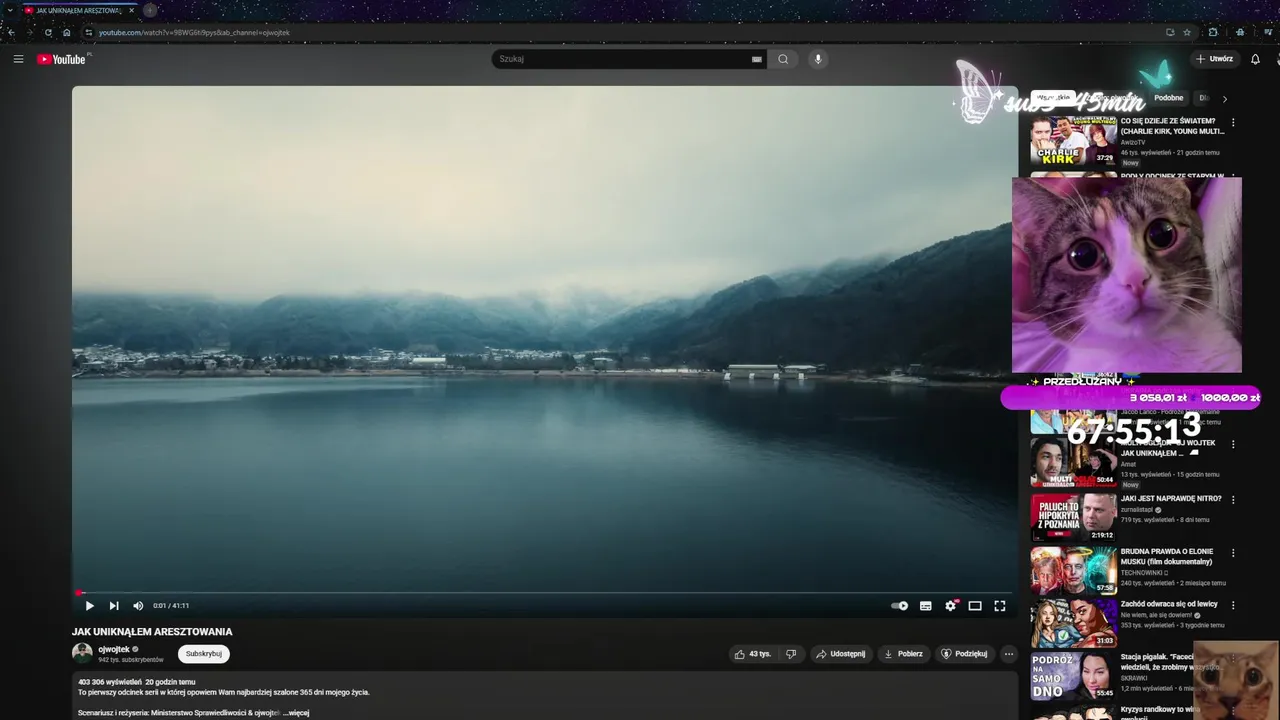Open PODRÓŻ NA SAMO DNO thumbnail
Image resolution: width=1280 pixels, height=720 pixels.
pos(1073,676)
